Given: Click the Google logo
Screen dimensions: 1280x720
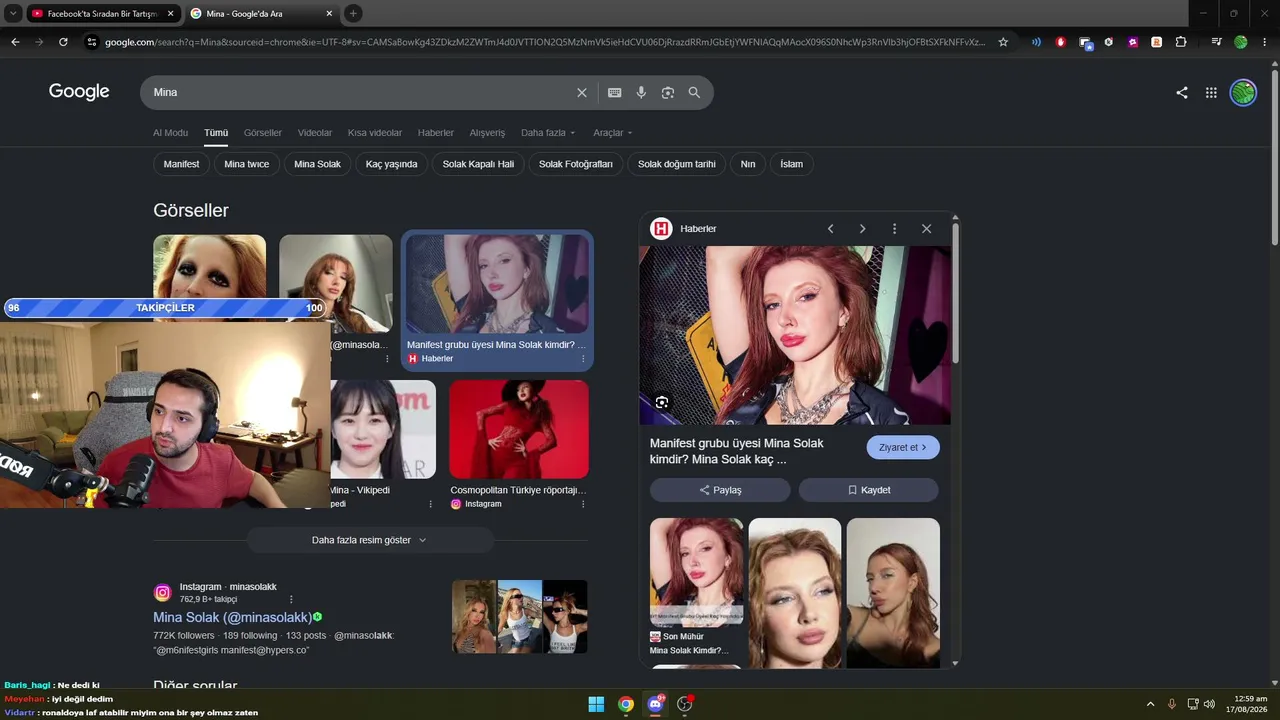Looking at the screenshot, I should click(79, 91).
